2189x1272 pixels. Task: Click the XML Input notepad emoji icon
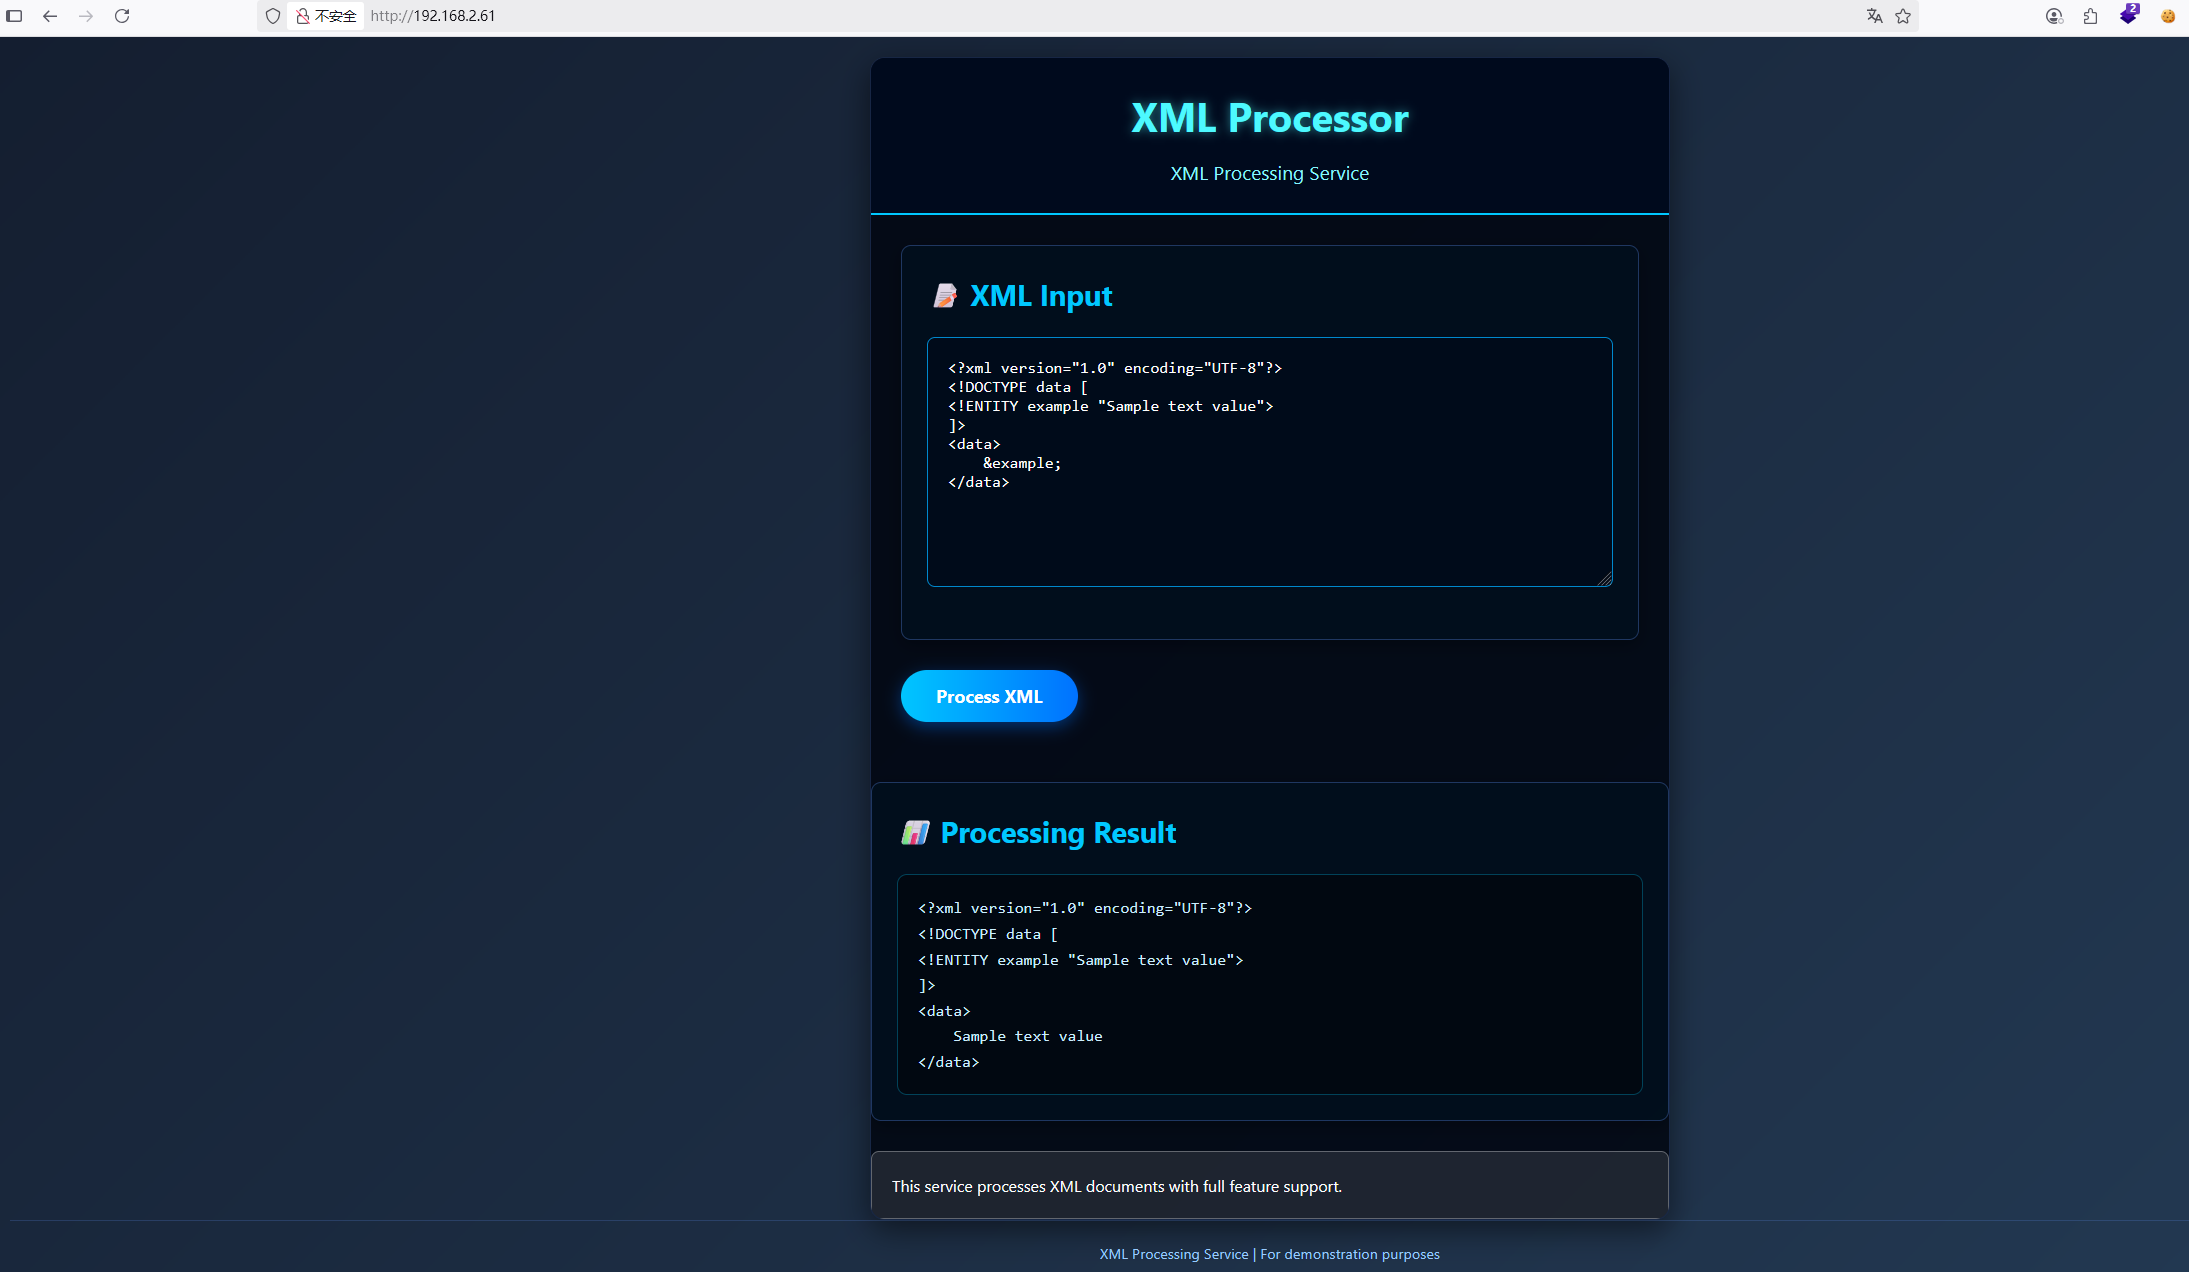point(945,296)
